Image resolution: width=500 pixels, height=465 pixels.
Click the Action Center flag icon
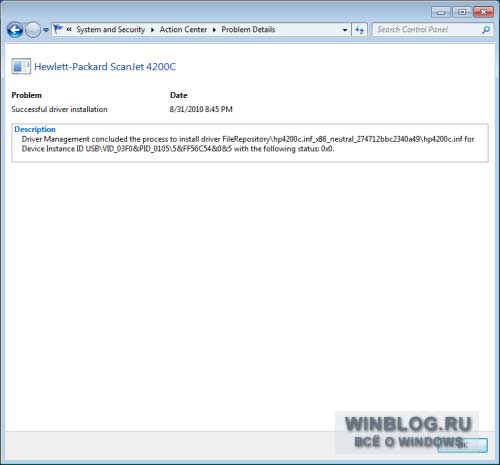pos(58,29)
